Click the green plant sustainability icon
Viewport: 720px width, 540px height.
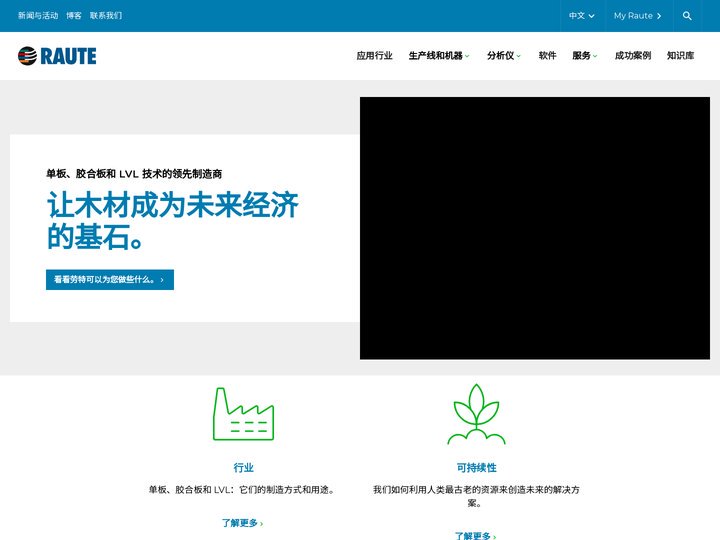click(x=476, y=414)
